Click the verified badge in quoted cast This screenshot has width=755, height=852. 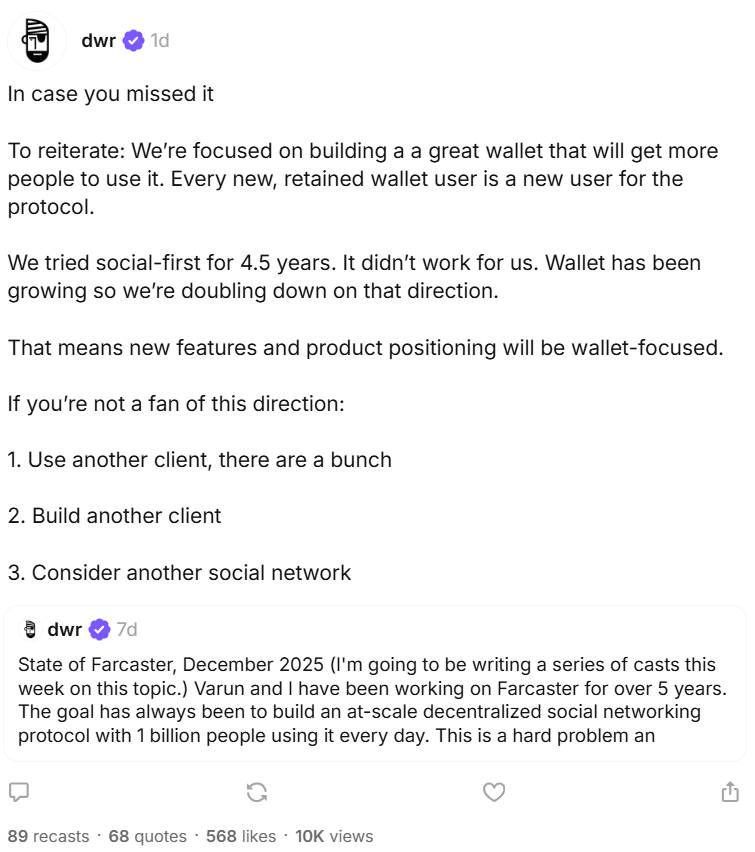pyautogui.click(x=99, y=629)
